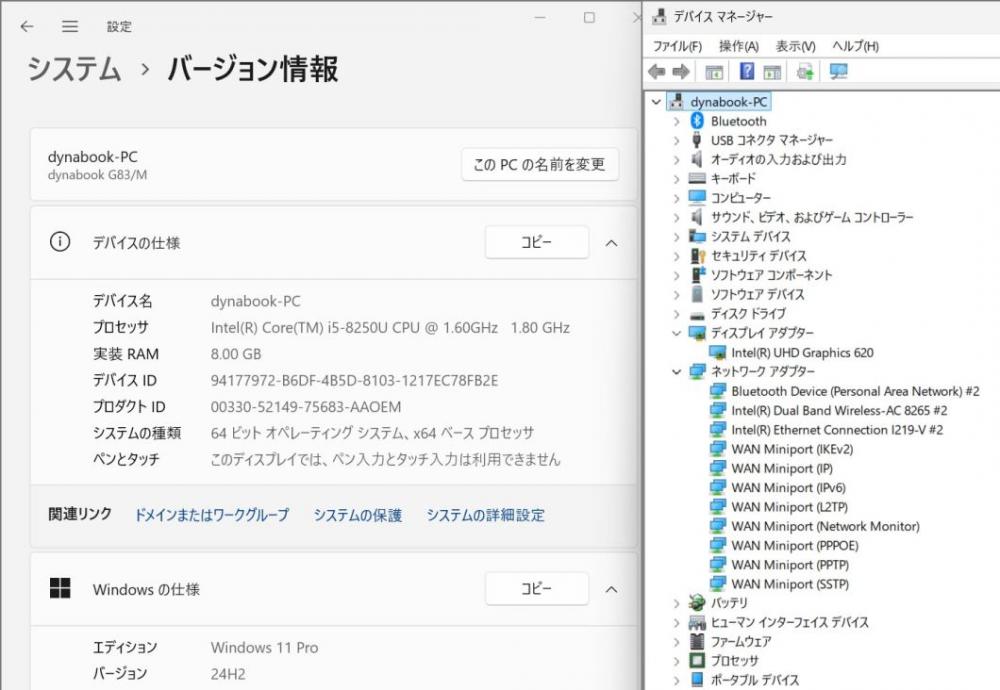Open Settings hamburger navigation menu
This screenshot has width=1000, height=690.
tap(70, 26)
